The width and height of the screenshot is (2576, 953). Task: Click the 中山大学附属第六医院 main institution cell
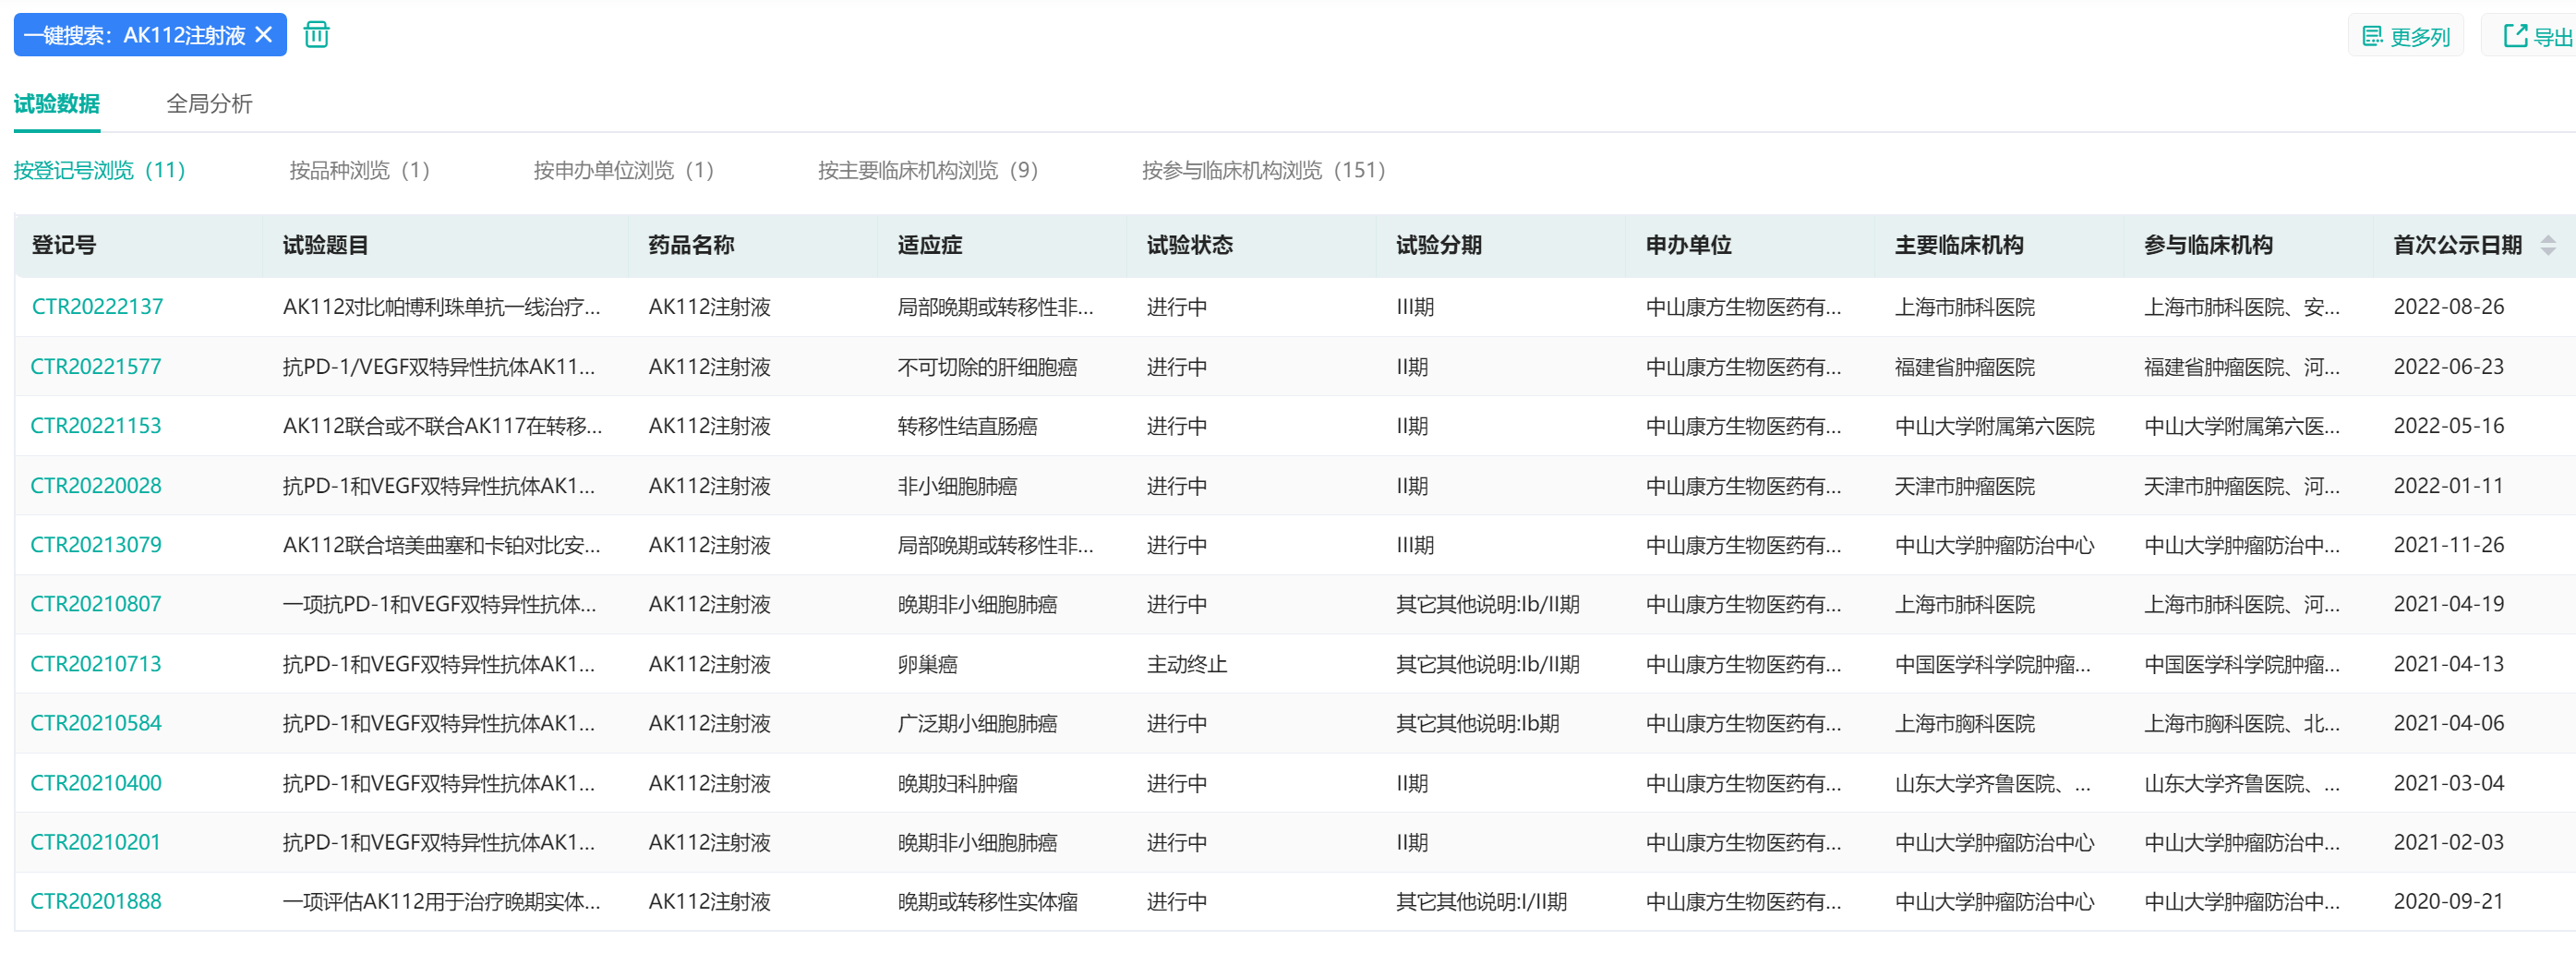click(x=1995, y=426)
